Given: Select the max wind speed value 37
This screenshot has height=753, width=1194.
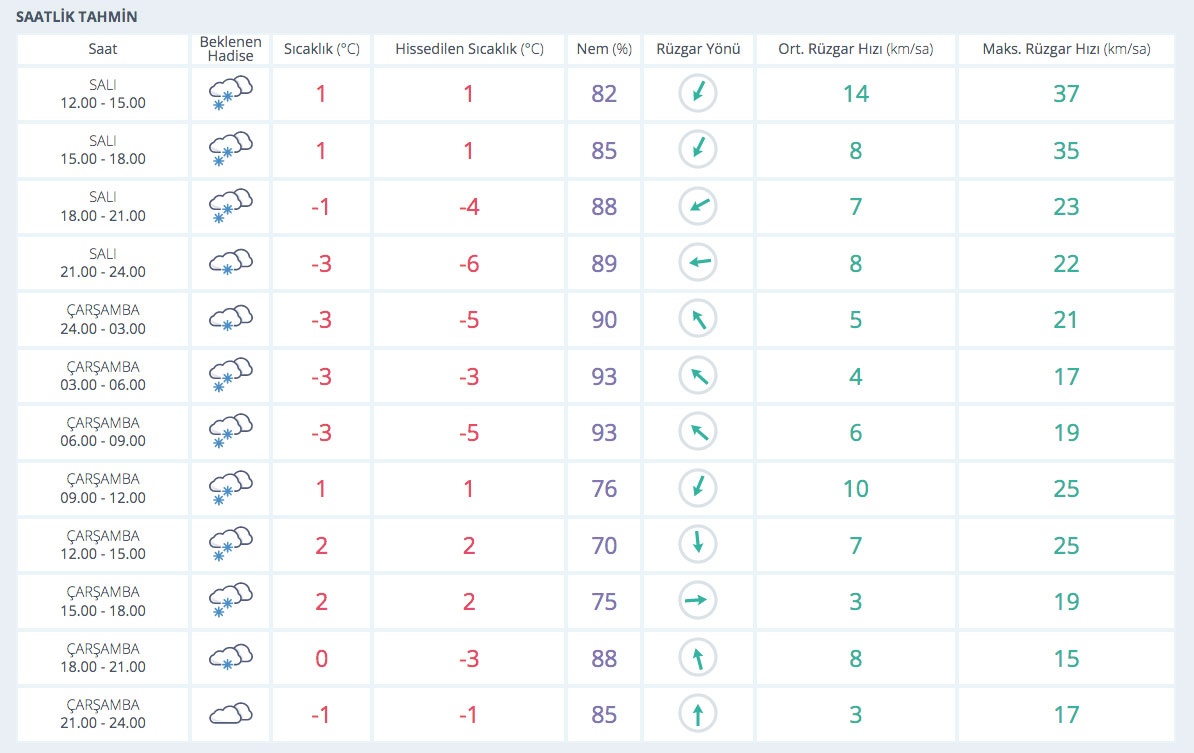Looking at the screenshot, I should [x=1066, y=94].
